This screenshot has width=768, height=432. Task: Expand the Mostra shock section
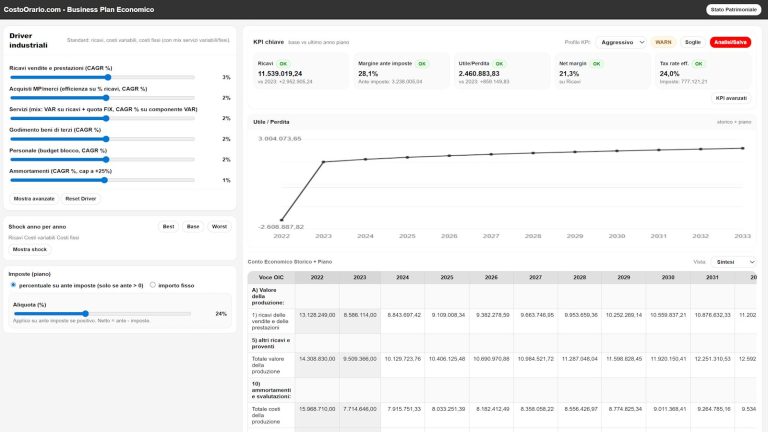click(28, 249)
